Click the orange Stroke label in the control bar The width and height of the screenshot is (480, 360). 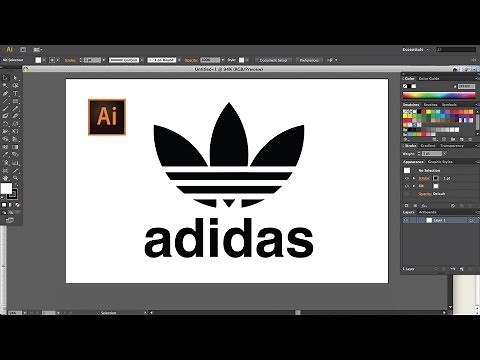pos(70,60)
